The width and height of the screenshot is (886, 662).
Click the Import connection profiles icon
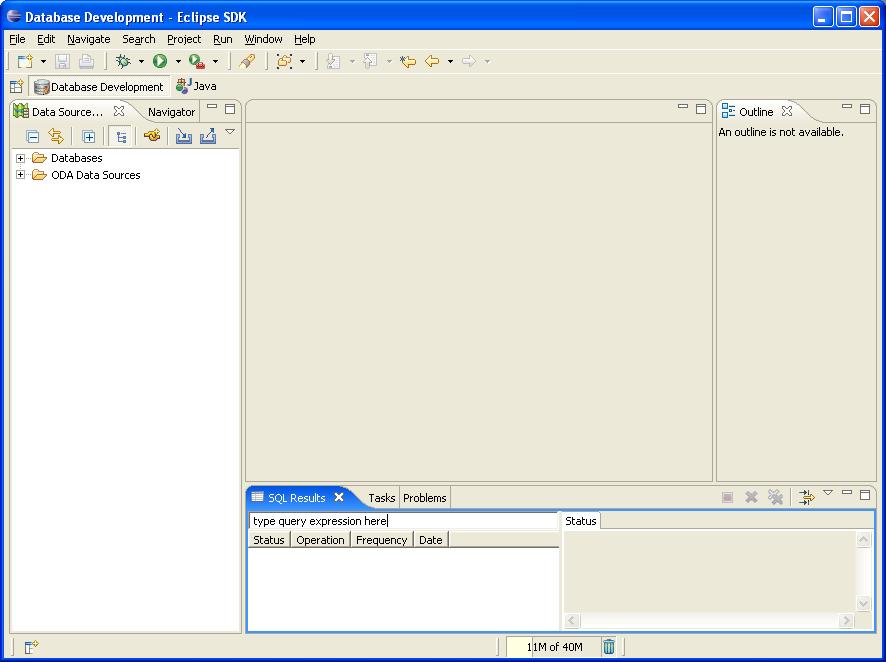tap(184, 136)
